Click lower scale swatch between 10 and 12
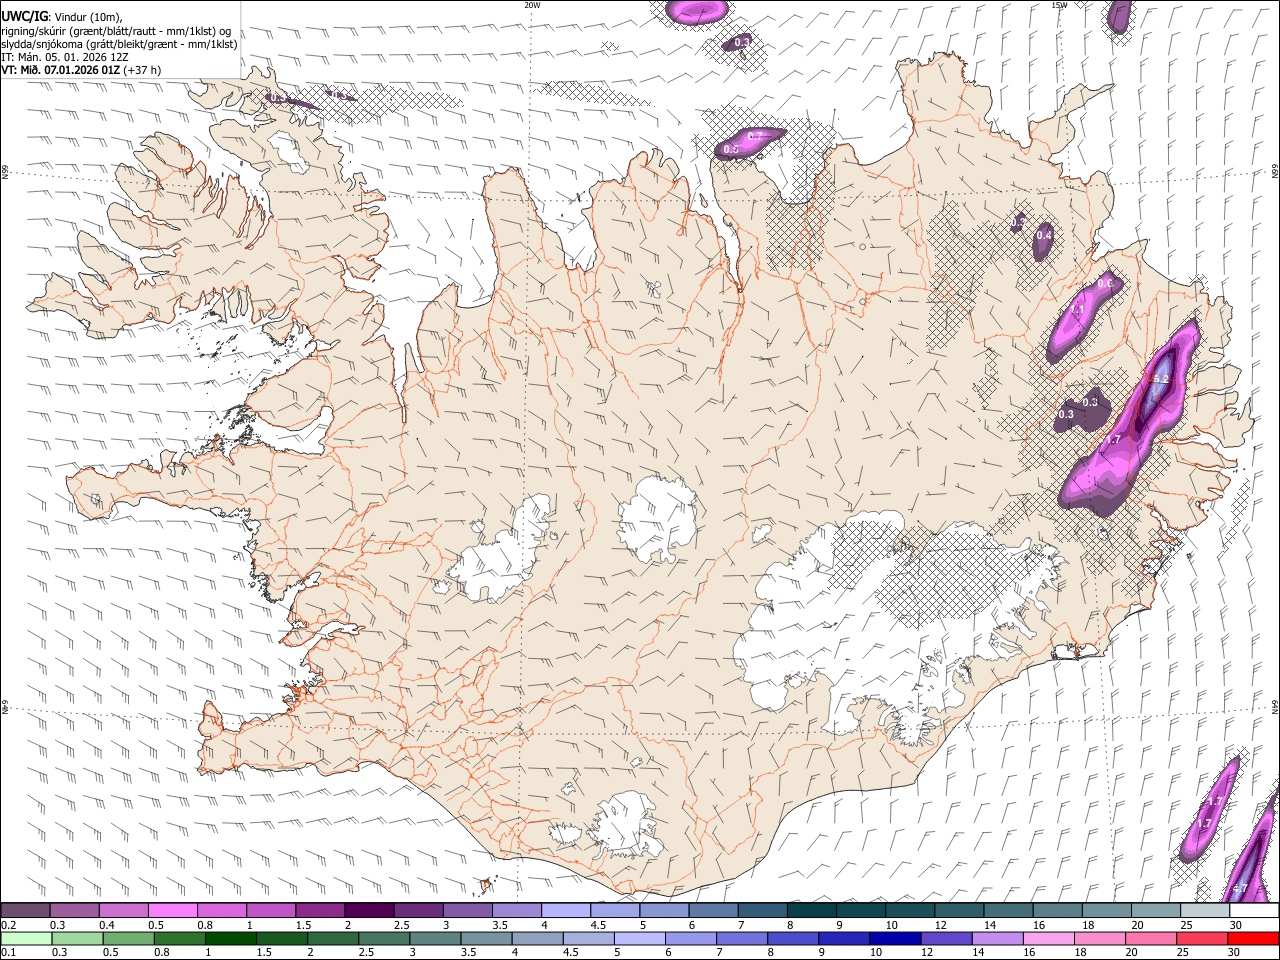1280x960 pixels. click(894, 938)
